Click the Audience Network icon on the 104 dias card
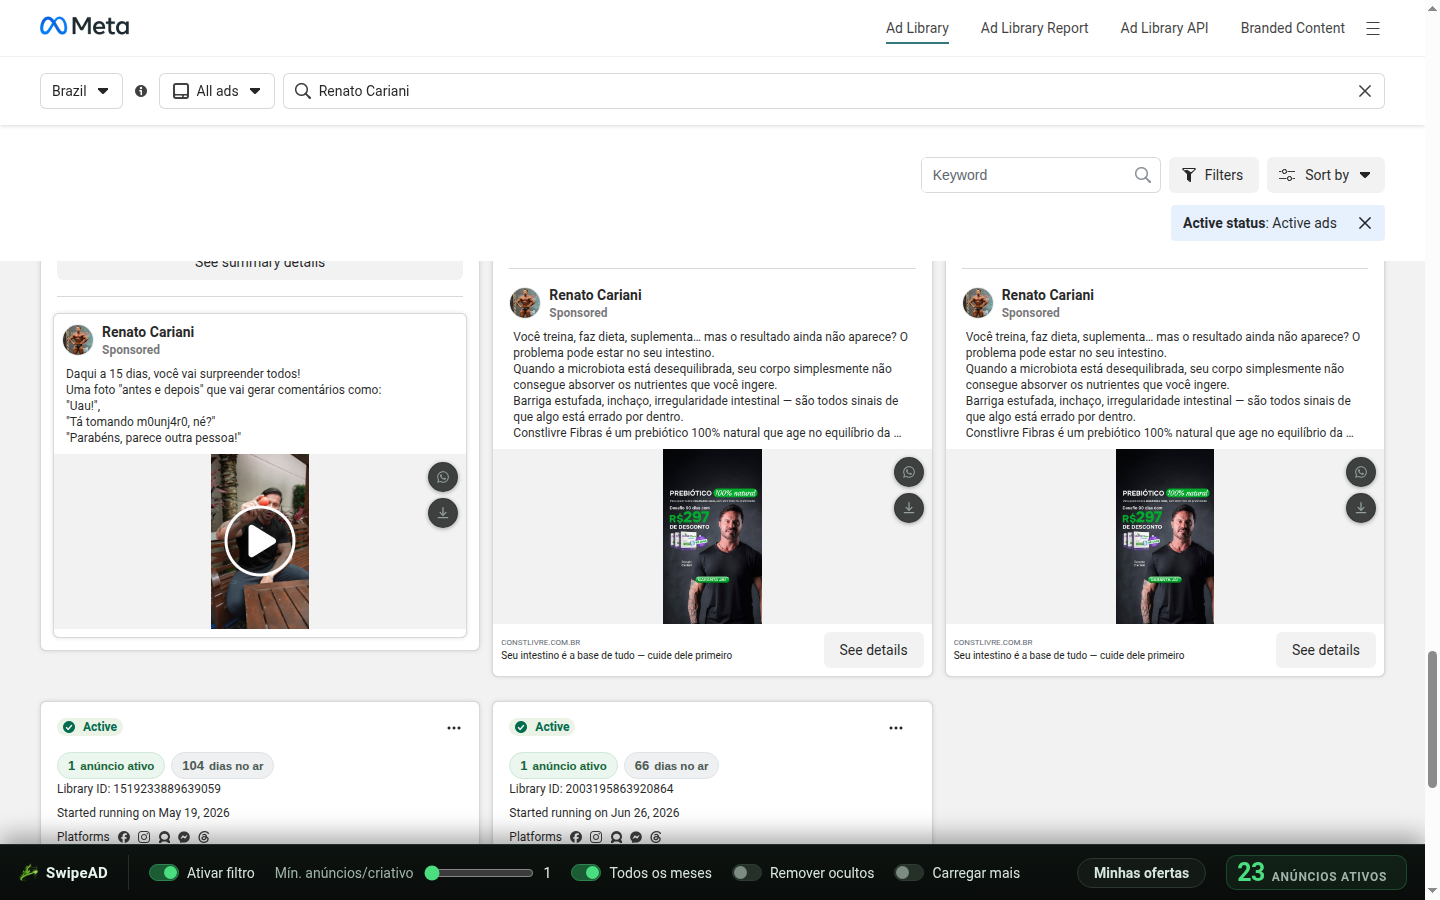 click(x=164, y=837)
